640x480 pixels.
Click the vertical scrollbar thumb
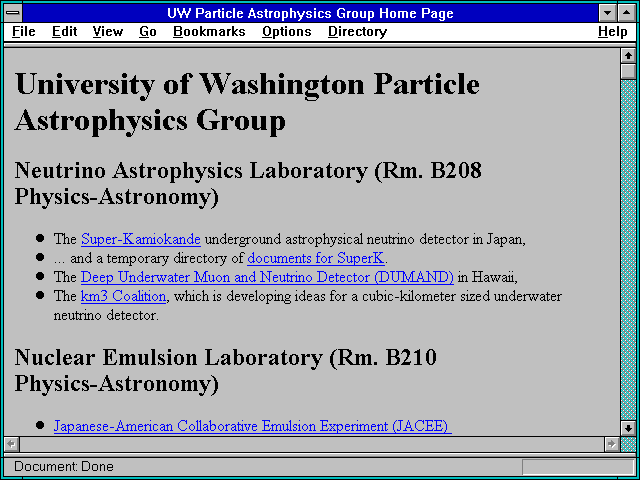pyautogui.click(x=628, y=71)
